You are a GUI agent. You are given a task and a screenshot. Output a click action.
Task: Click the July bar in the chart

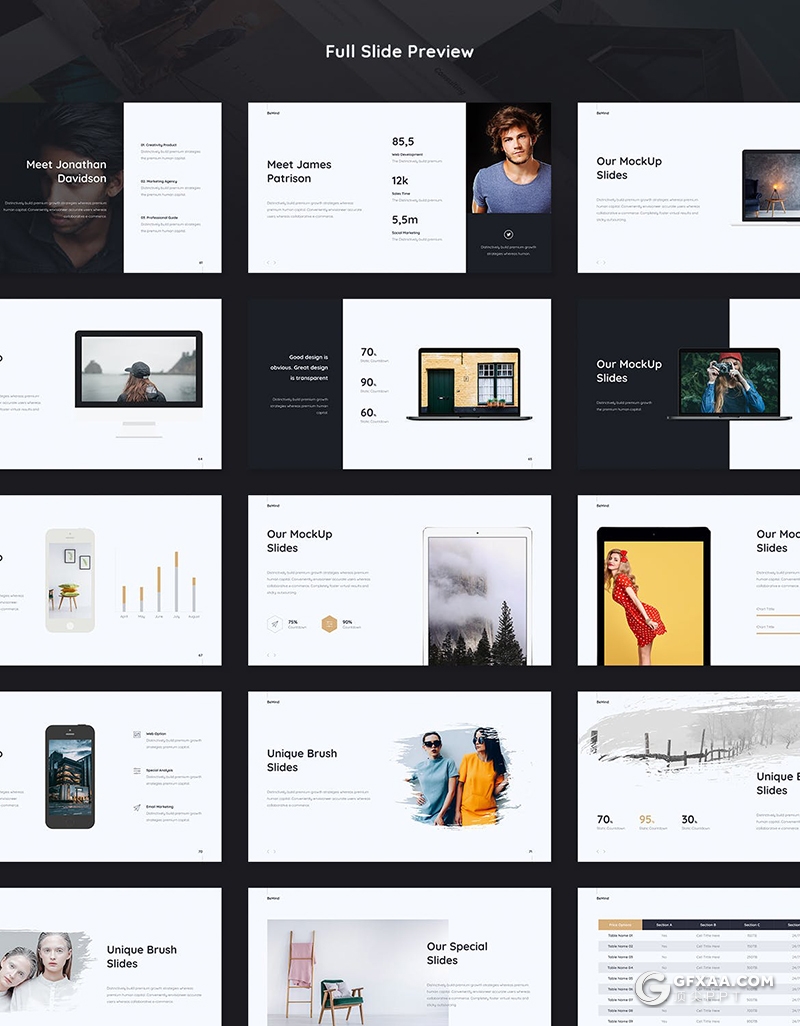pyautogui.click(x=176, y=582)
